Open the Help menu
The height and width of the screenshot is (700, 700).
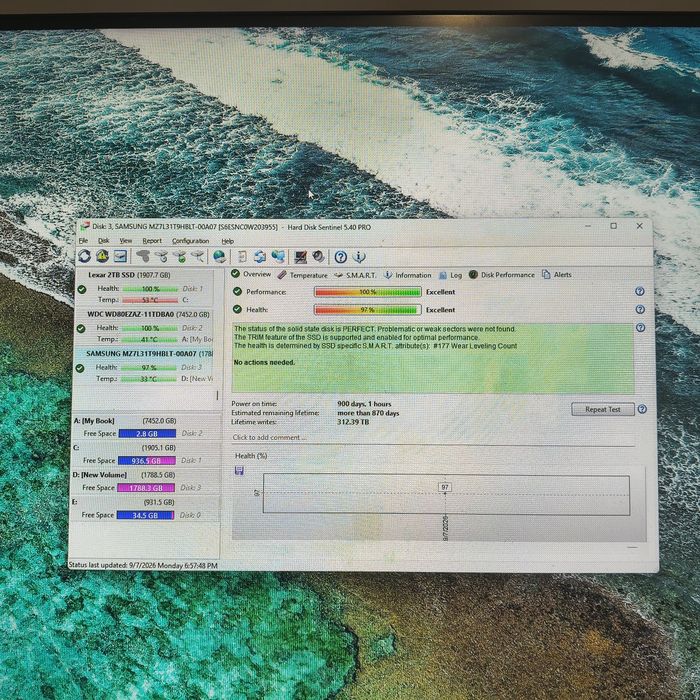tap(228, 241)
